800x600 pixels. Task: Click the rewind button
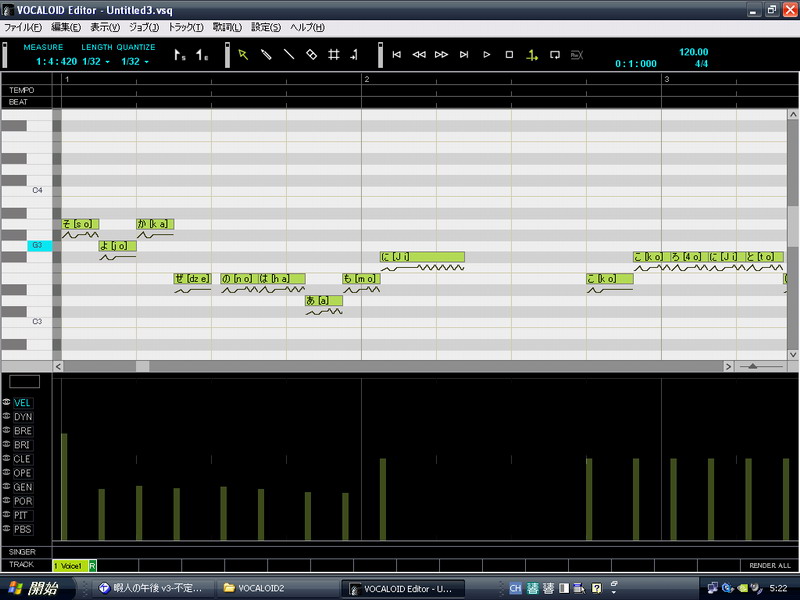[419, 55]
